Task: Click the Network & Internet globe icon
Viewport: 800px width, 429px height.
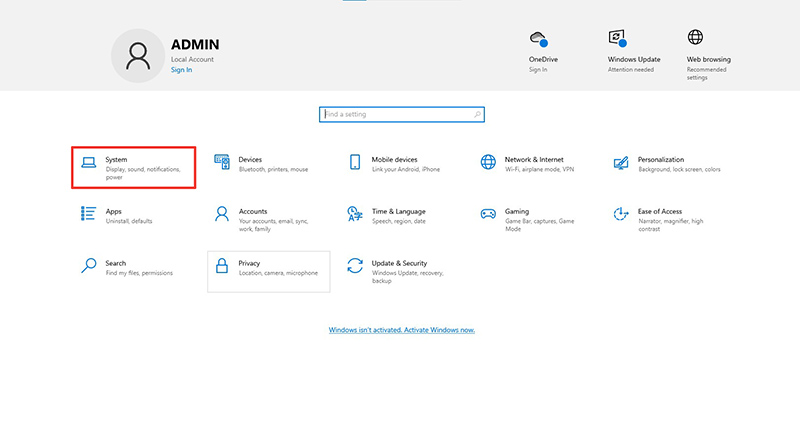Action: [488, 162]
